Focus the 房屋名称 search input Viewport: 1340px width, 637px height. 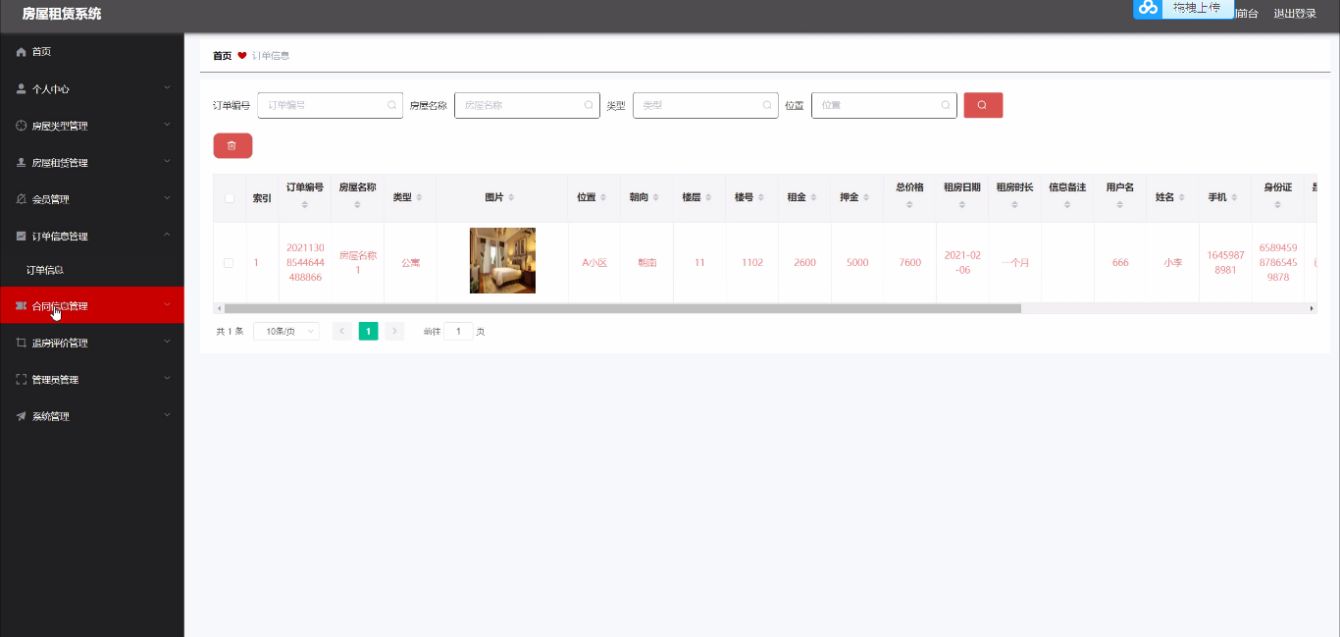pos(527,105)
